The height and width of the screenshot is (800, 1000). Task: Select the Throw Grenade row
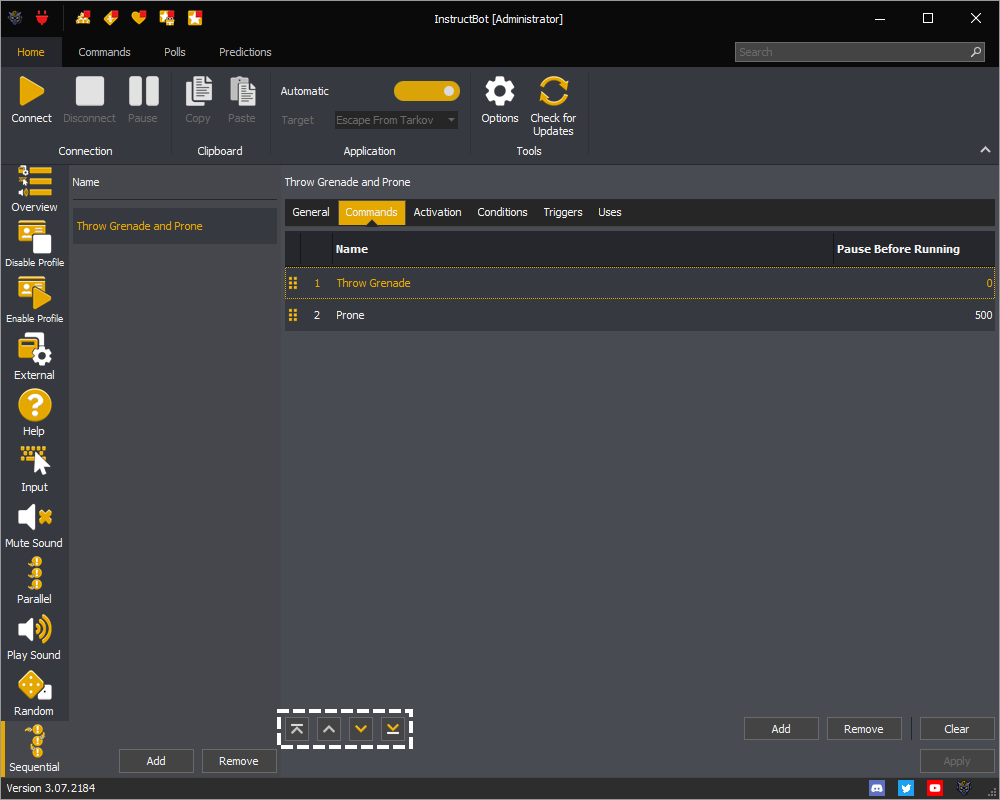[x=640, y=283]
